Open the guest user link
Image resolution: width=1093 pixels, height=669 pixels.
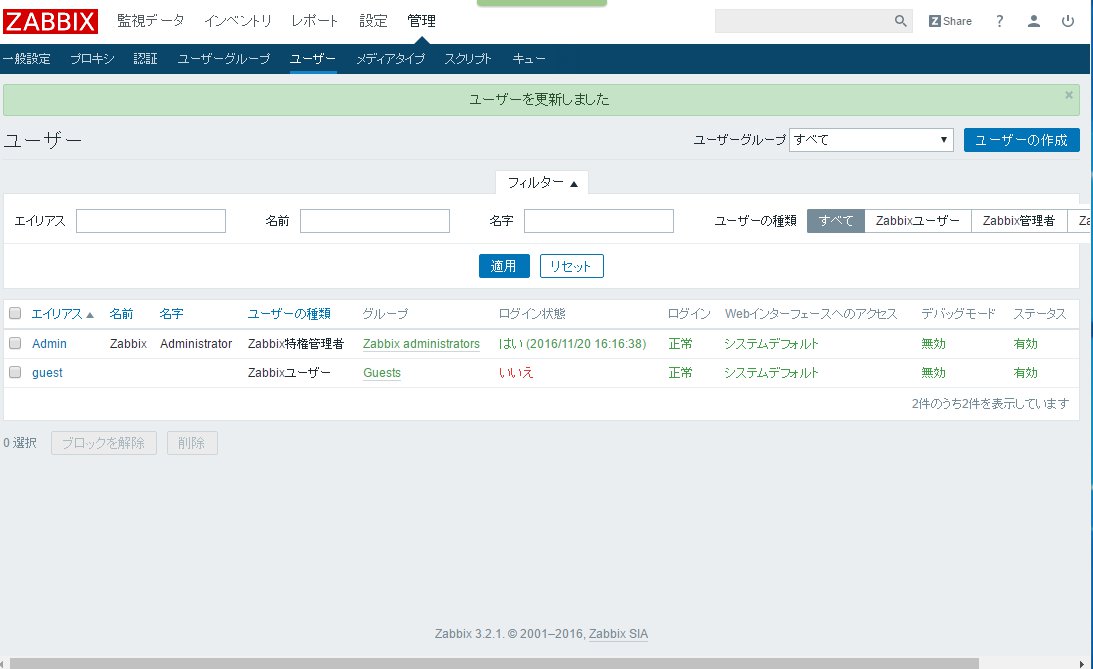pyautogui.click(x=47, y=373)
